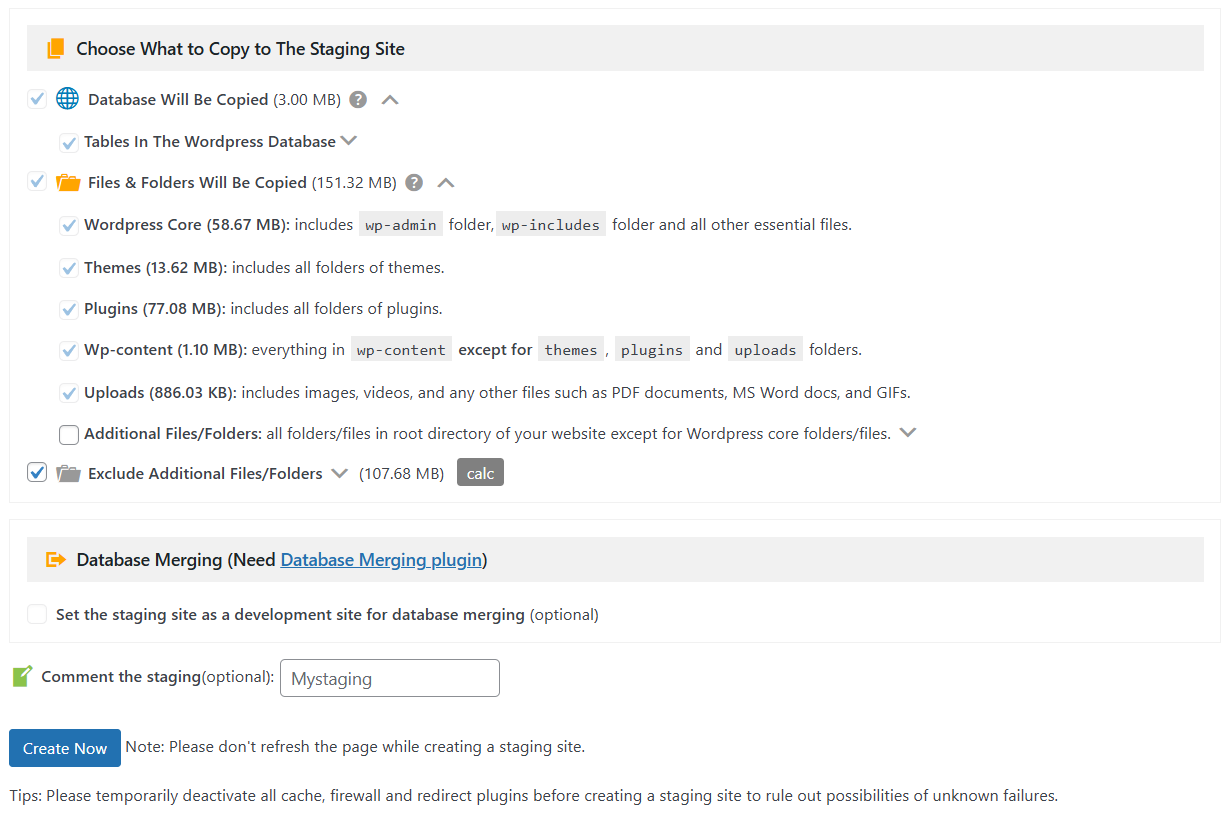Image resolution: width=1231 pixels, height=818 pixels.
Task: Uncheck the Exclude Additional Files/Folders checkbox
Action: pyautogui.click(x=37, y=473)
